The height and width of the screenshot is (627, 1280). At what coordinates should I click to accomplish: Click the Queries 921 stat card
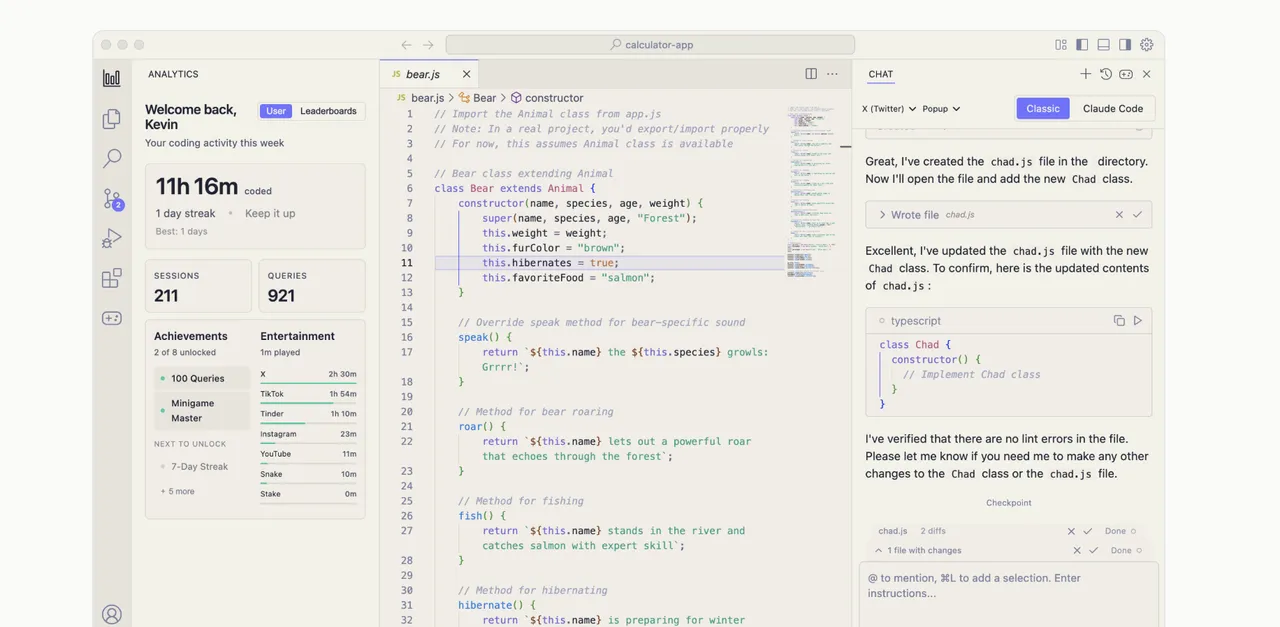(312, 286)
